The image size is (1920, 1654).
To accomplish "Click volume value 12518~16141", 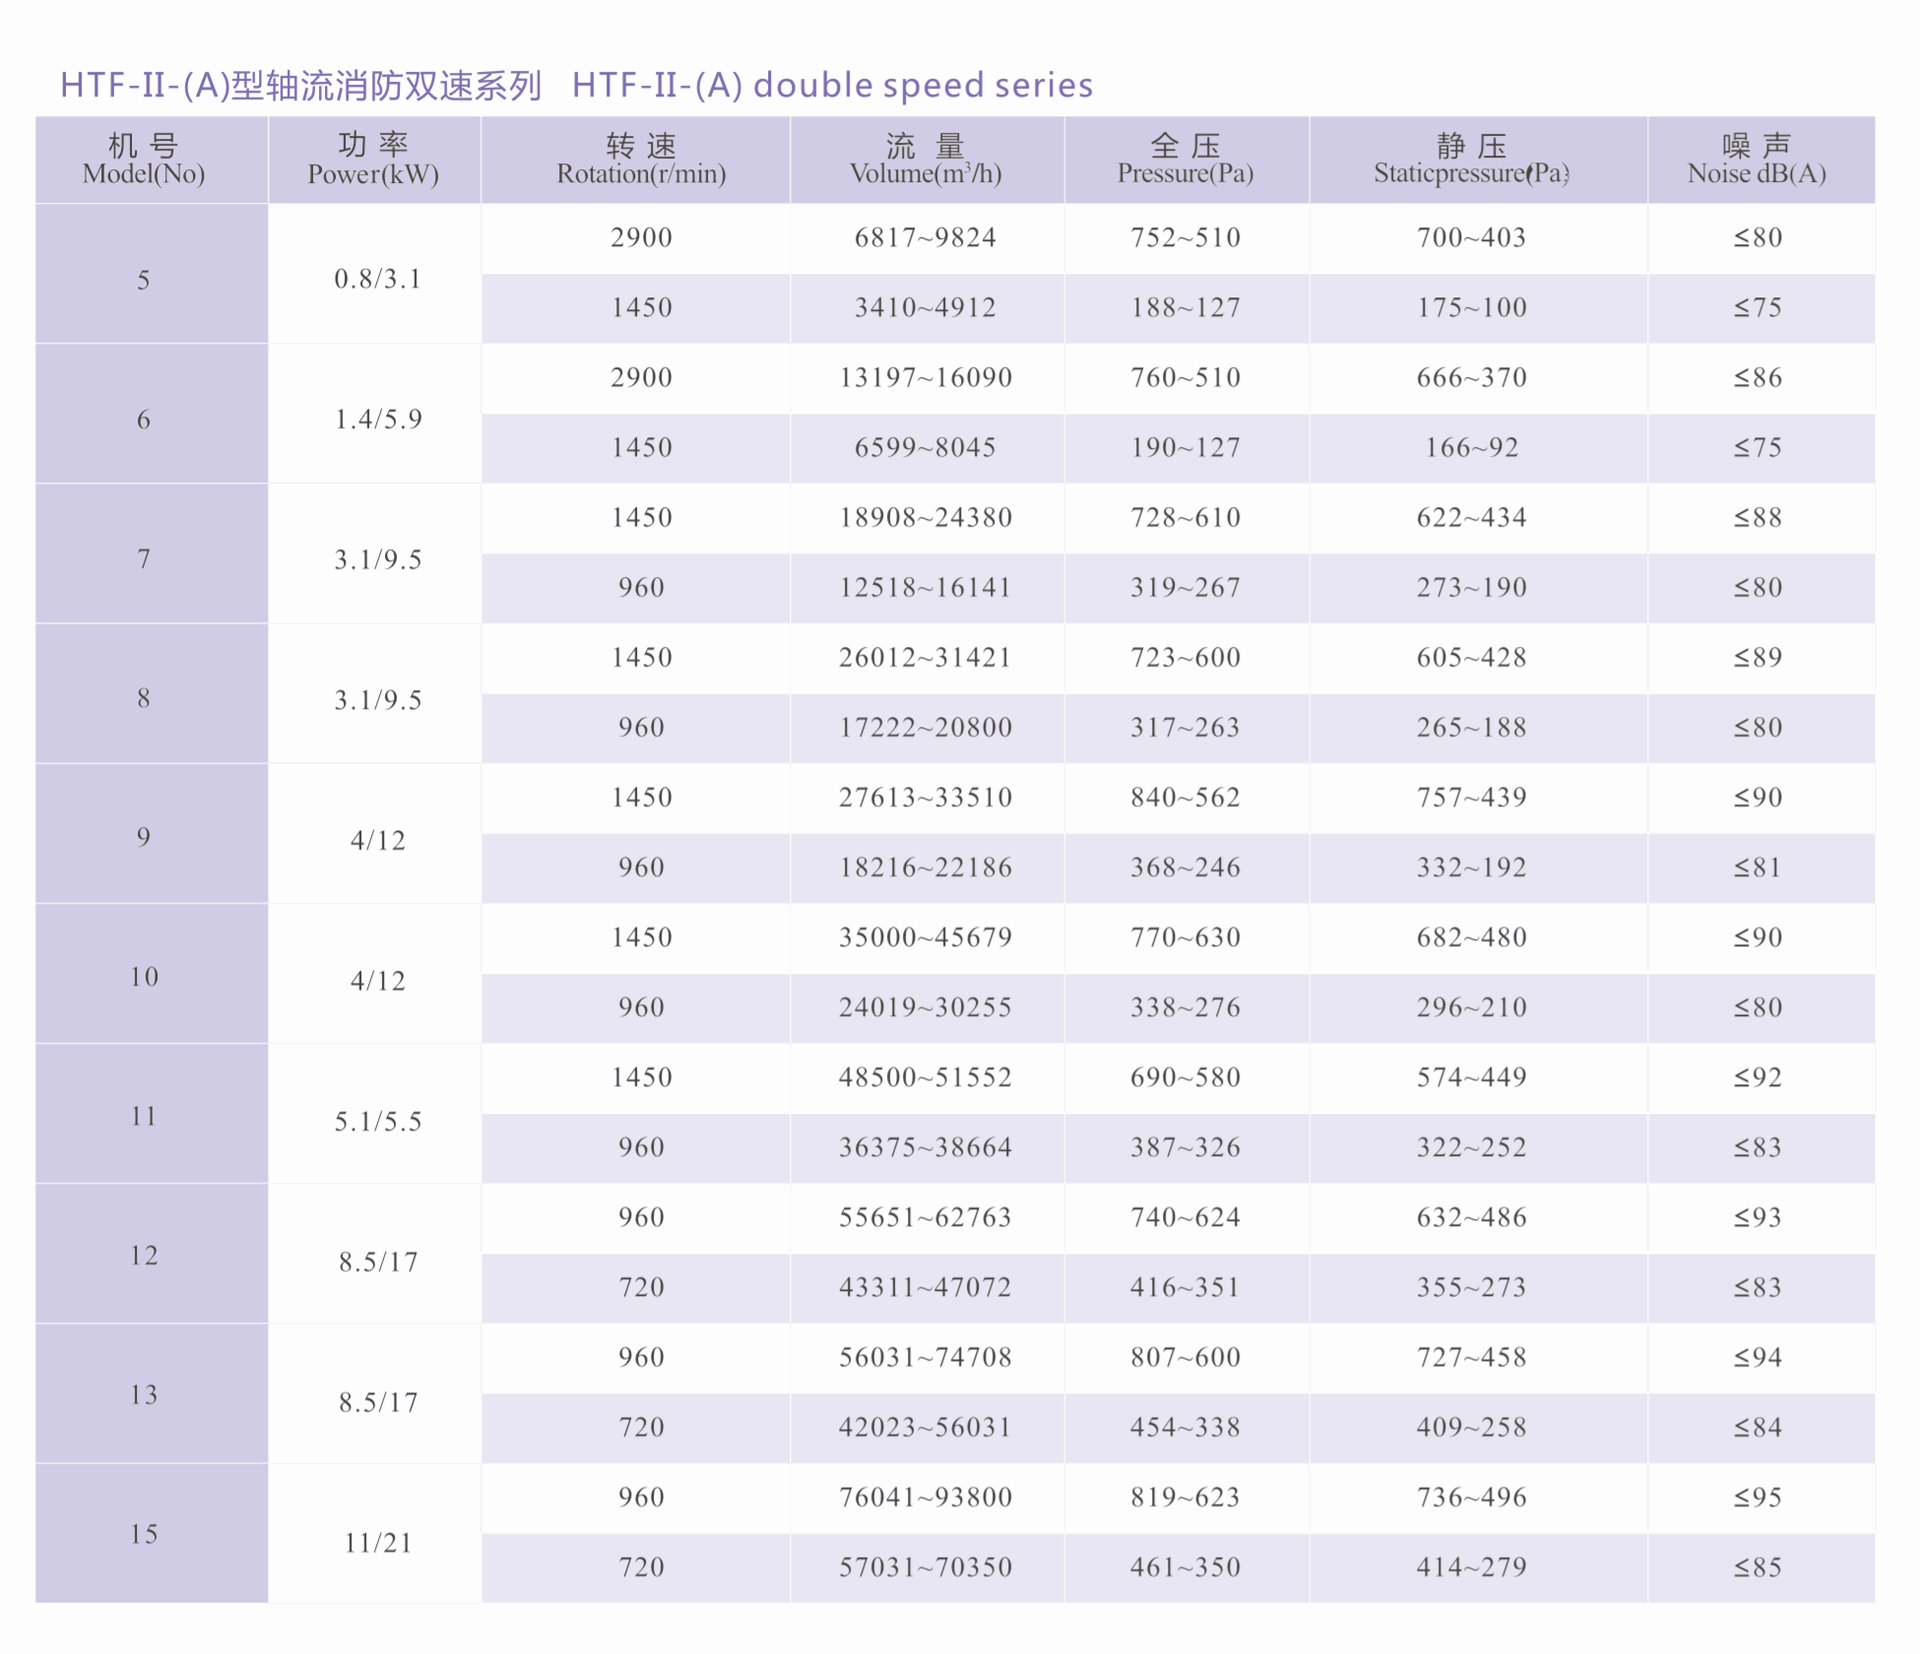I will coord(925,588).
